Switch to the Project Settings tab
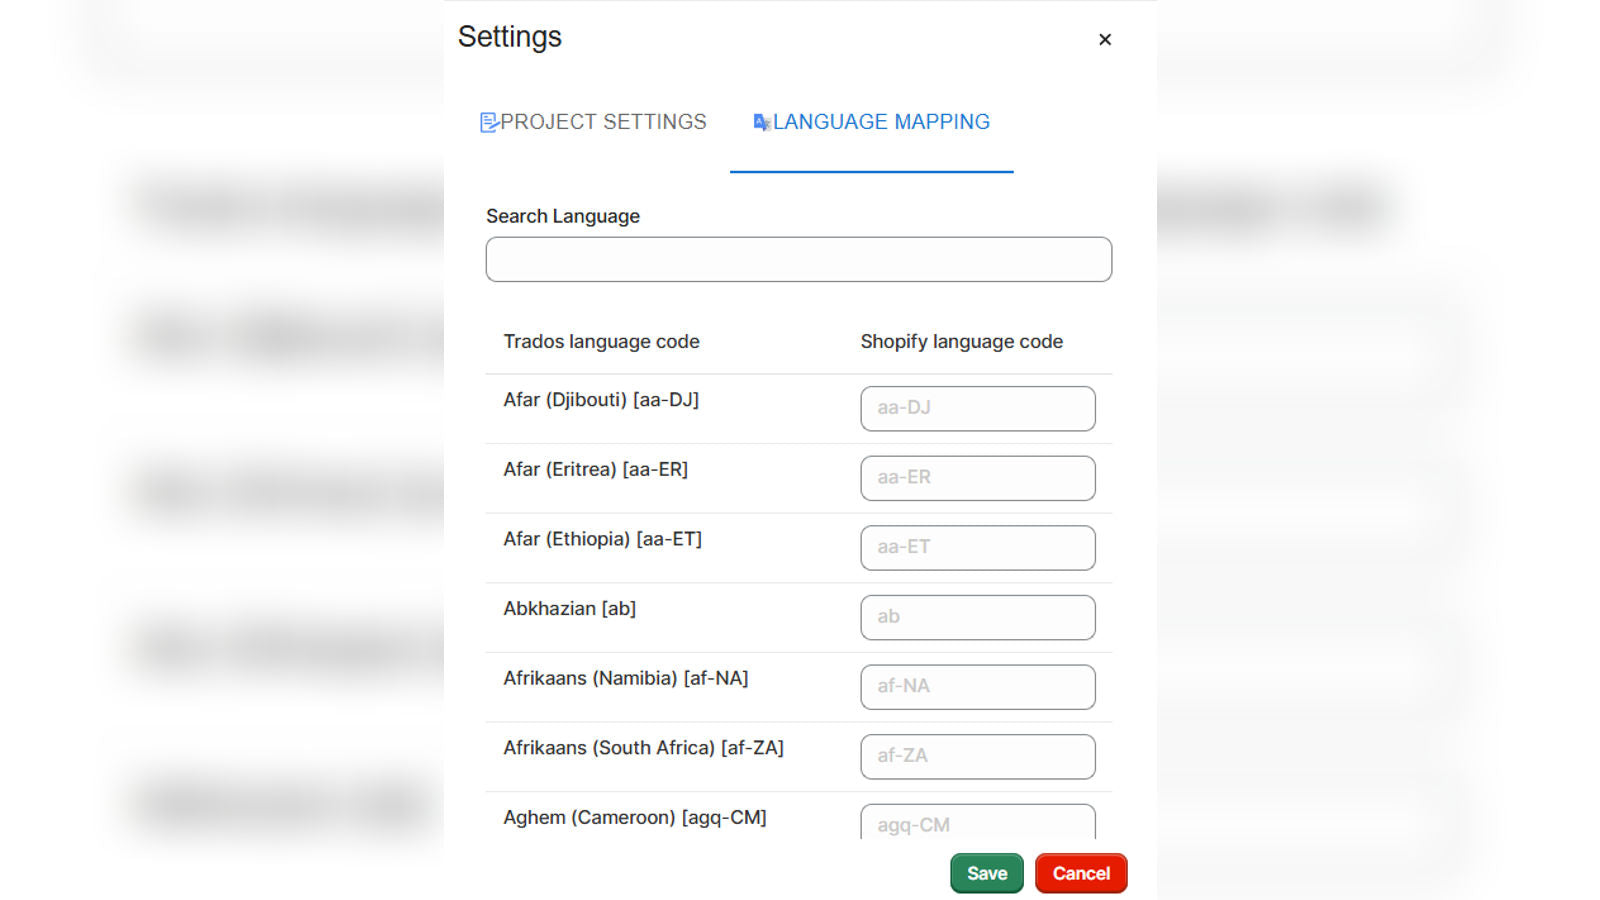This screenshot has width=1600, height=900. 594,122
